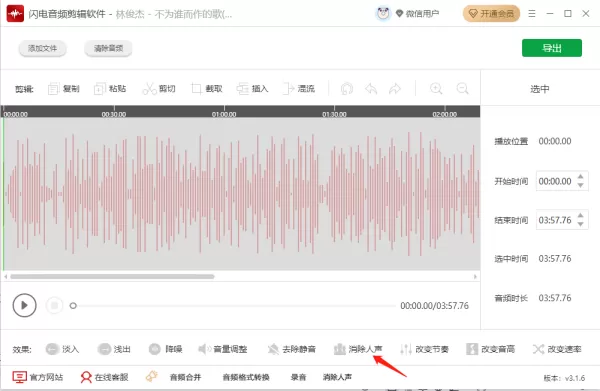Start playback with the play button
Viewport: 600px width, 391px height.
click(x=24, y=305)
